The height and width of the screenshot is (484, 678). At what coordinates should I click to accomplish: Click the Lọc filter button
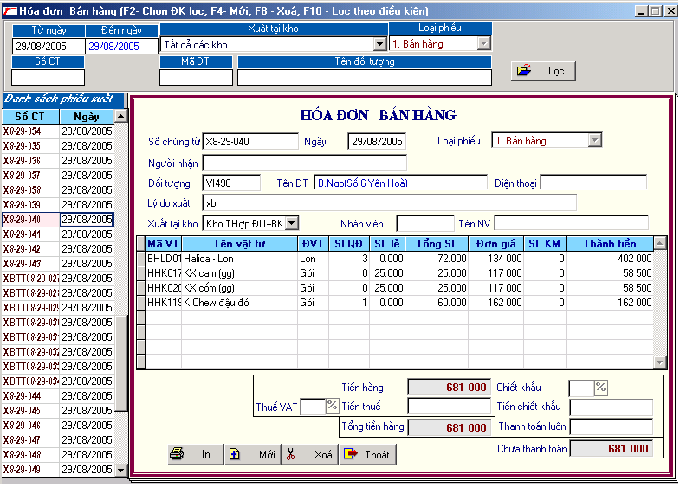543,71
